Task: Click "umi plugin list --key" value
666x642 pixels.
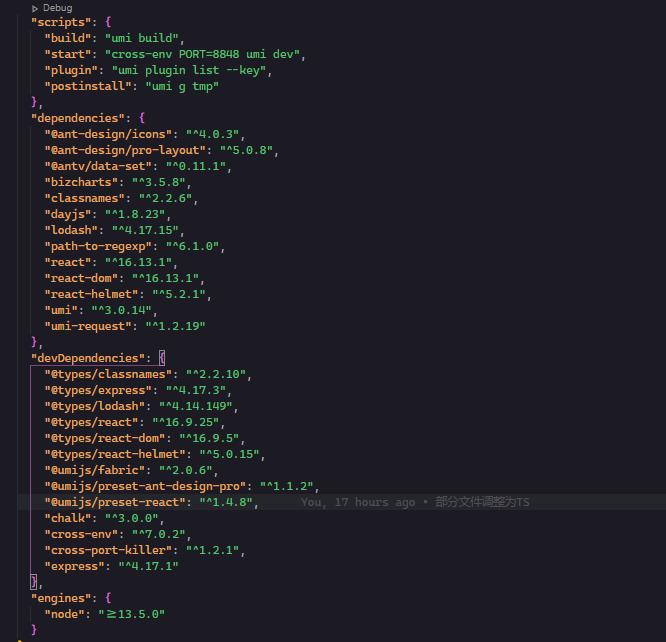Action: [x=189, y=70]
